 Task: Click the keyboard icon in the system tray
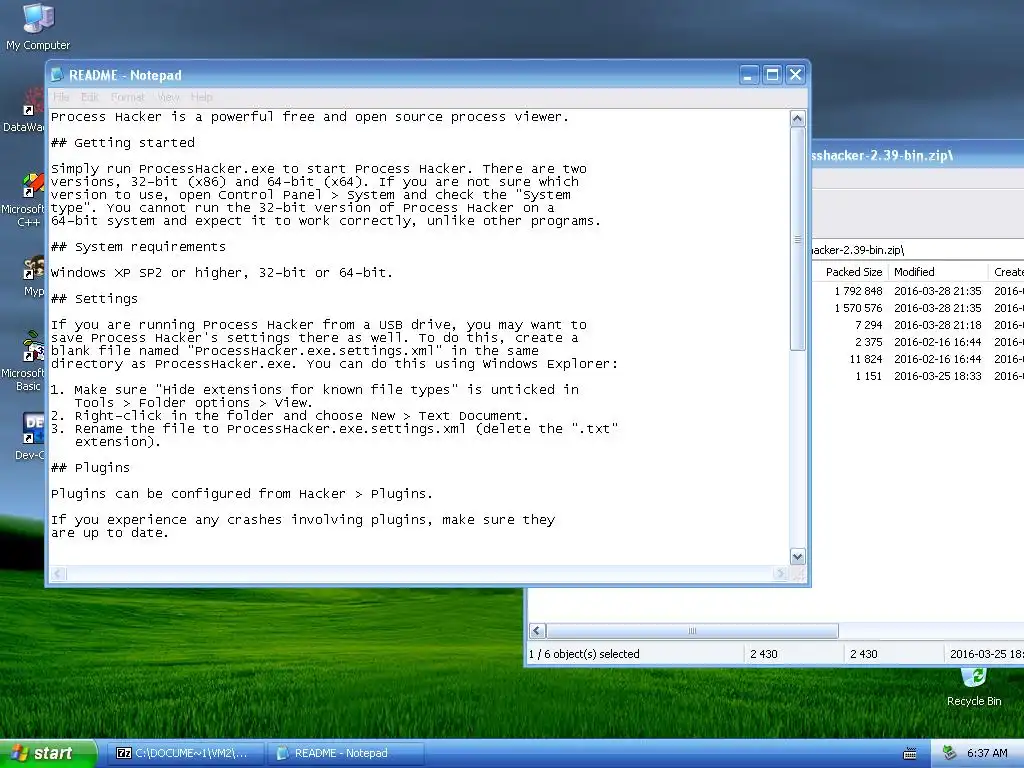pos(910,754)
